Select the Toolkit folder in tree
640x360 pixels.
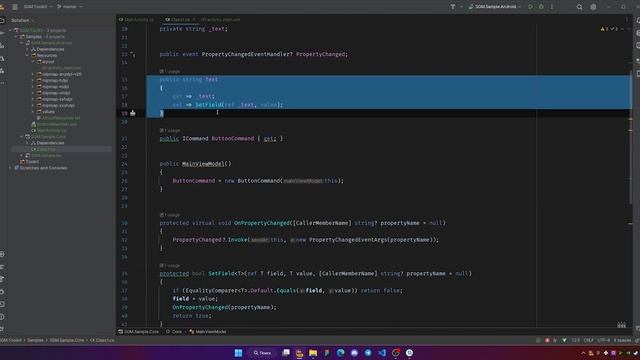pyautogui.click(x=29, y=162)
